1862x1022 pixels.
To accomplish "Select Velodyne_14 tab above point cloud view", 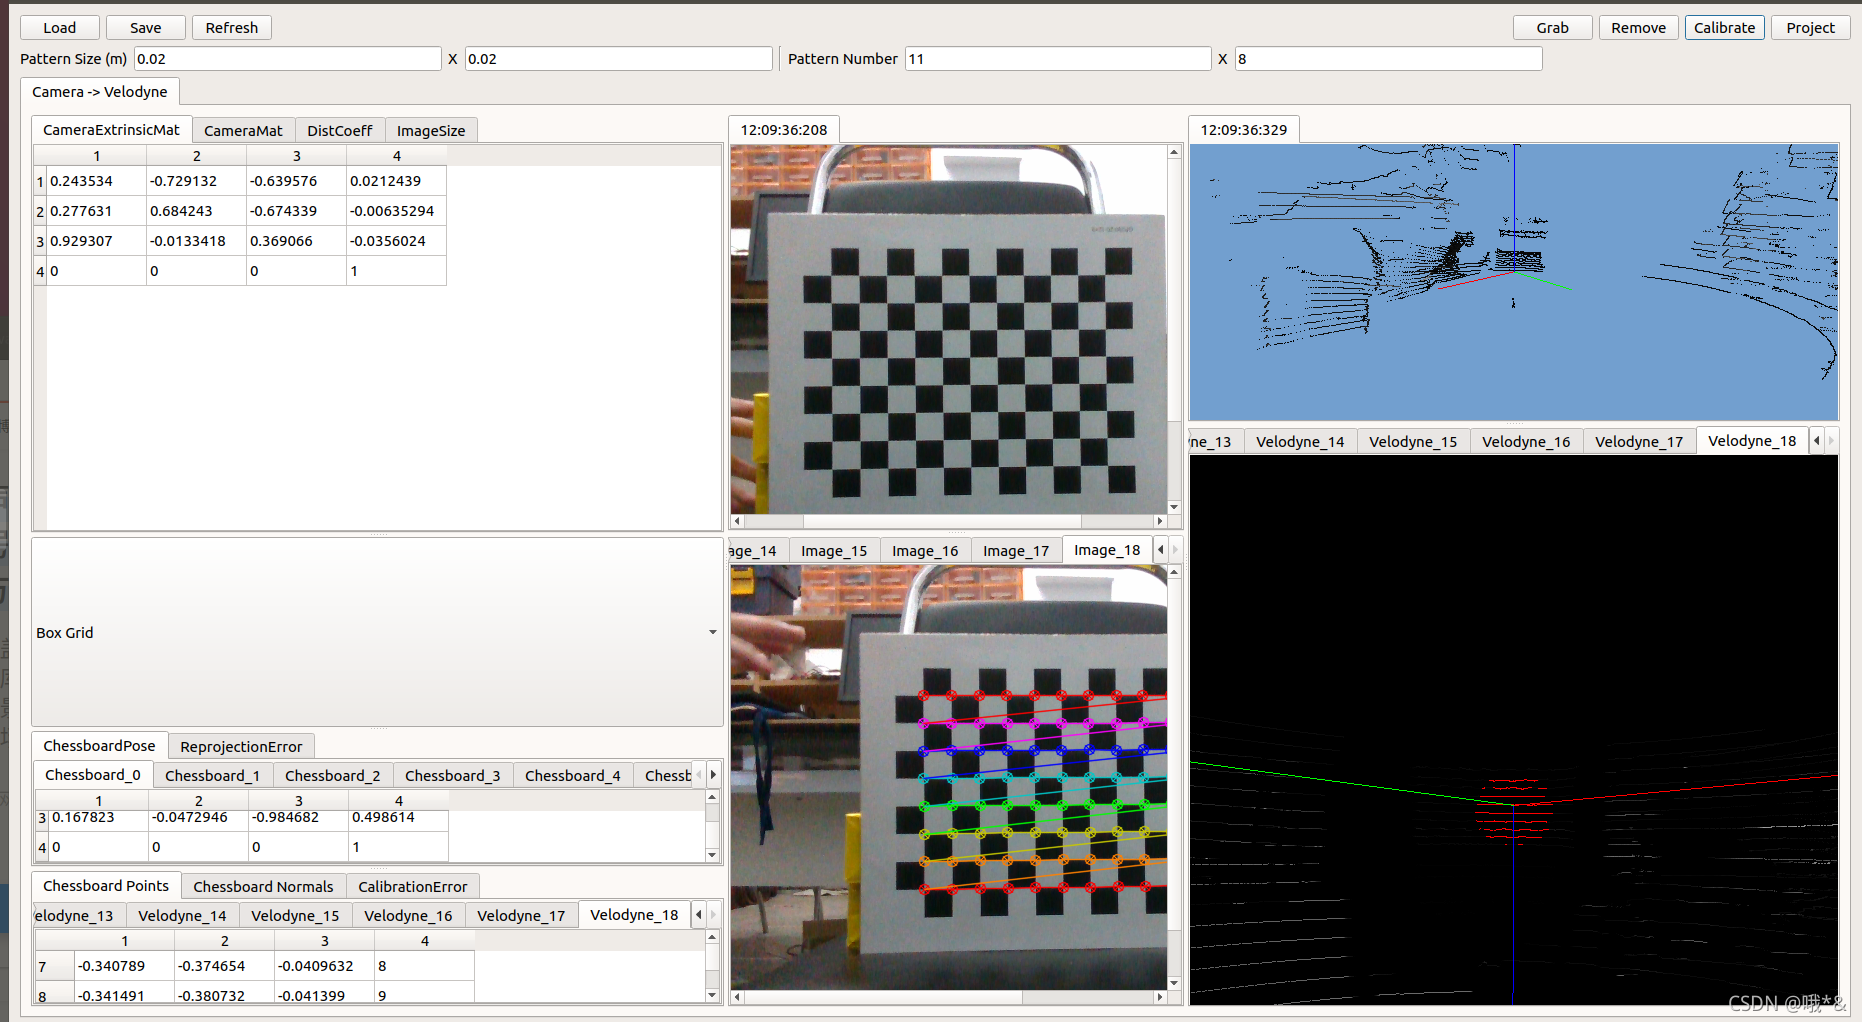I will (1300, 442).
